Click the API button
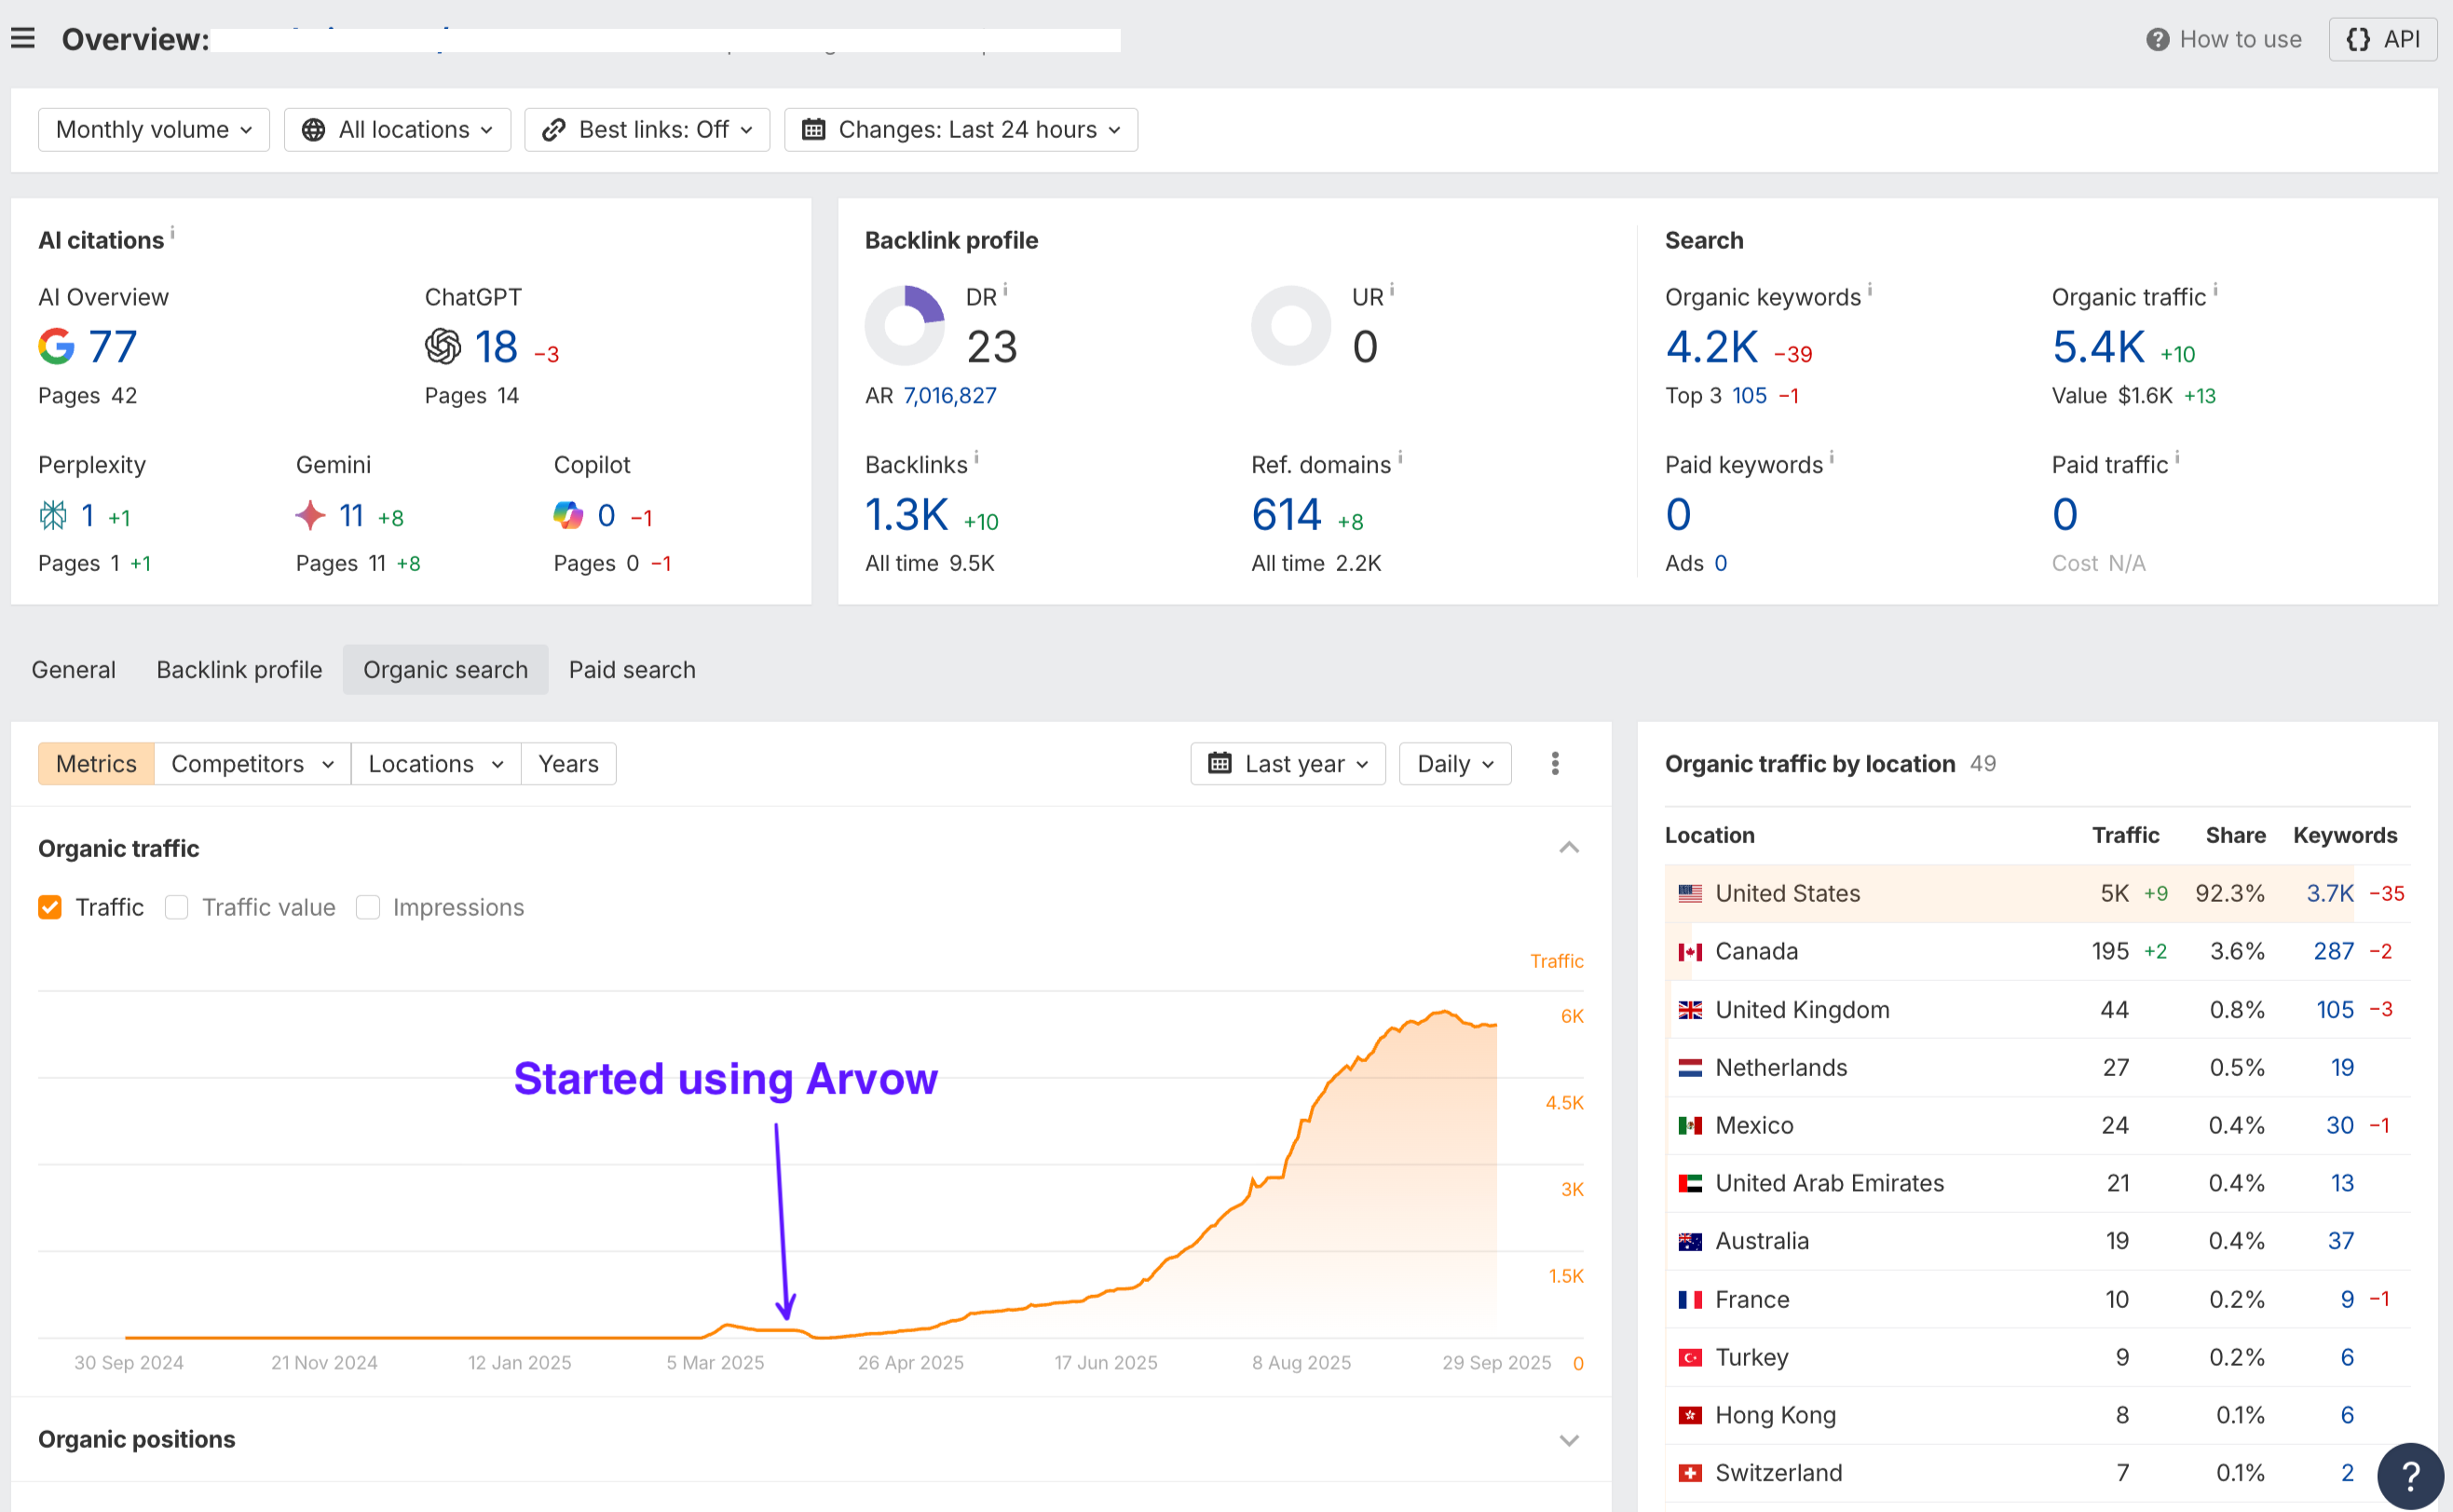The height and width of the screenshot is (1512, 2453). tap(2382, 39)
